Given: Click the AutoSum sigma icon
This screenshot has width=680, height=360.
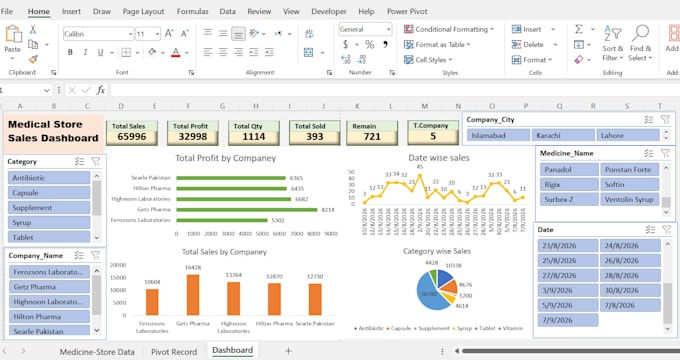Looking at the screenshot, I should click(x=579, y=29).
